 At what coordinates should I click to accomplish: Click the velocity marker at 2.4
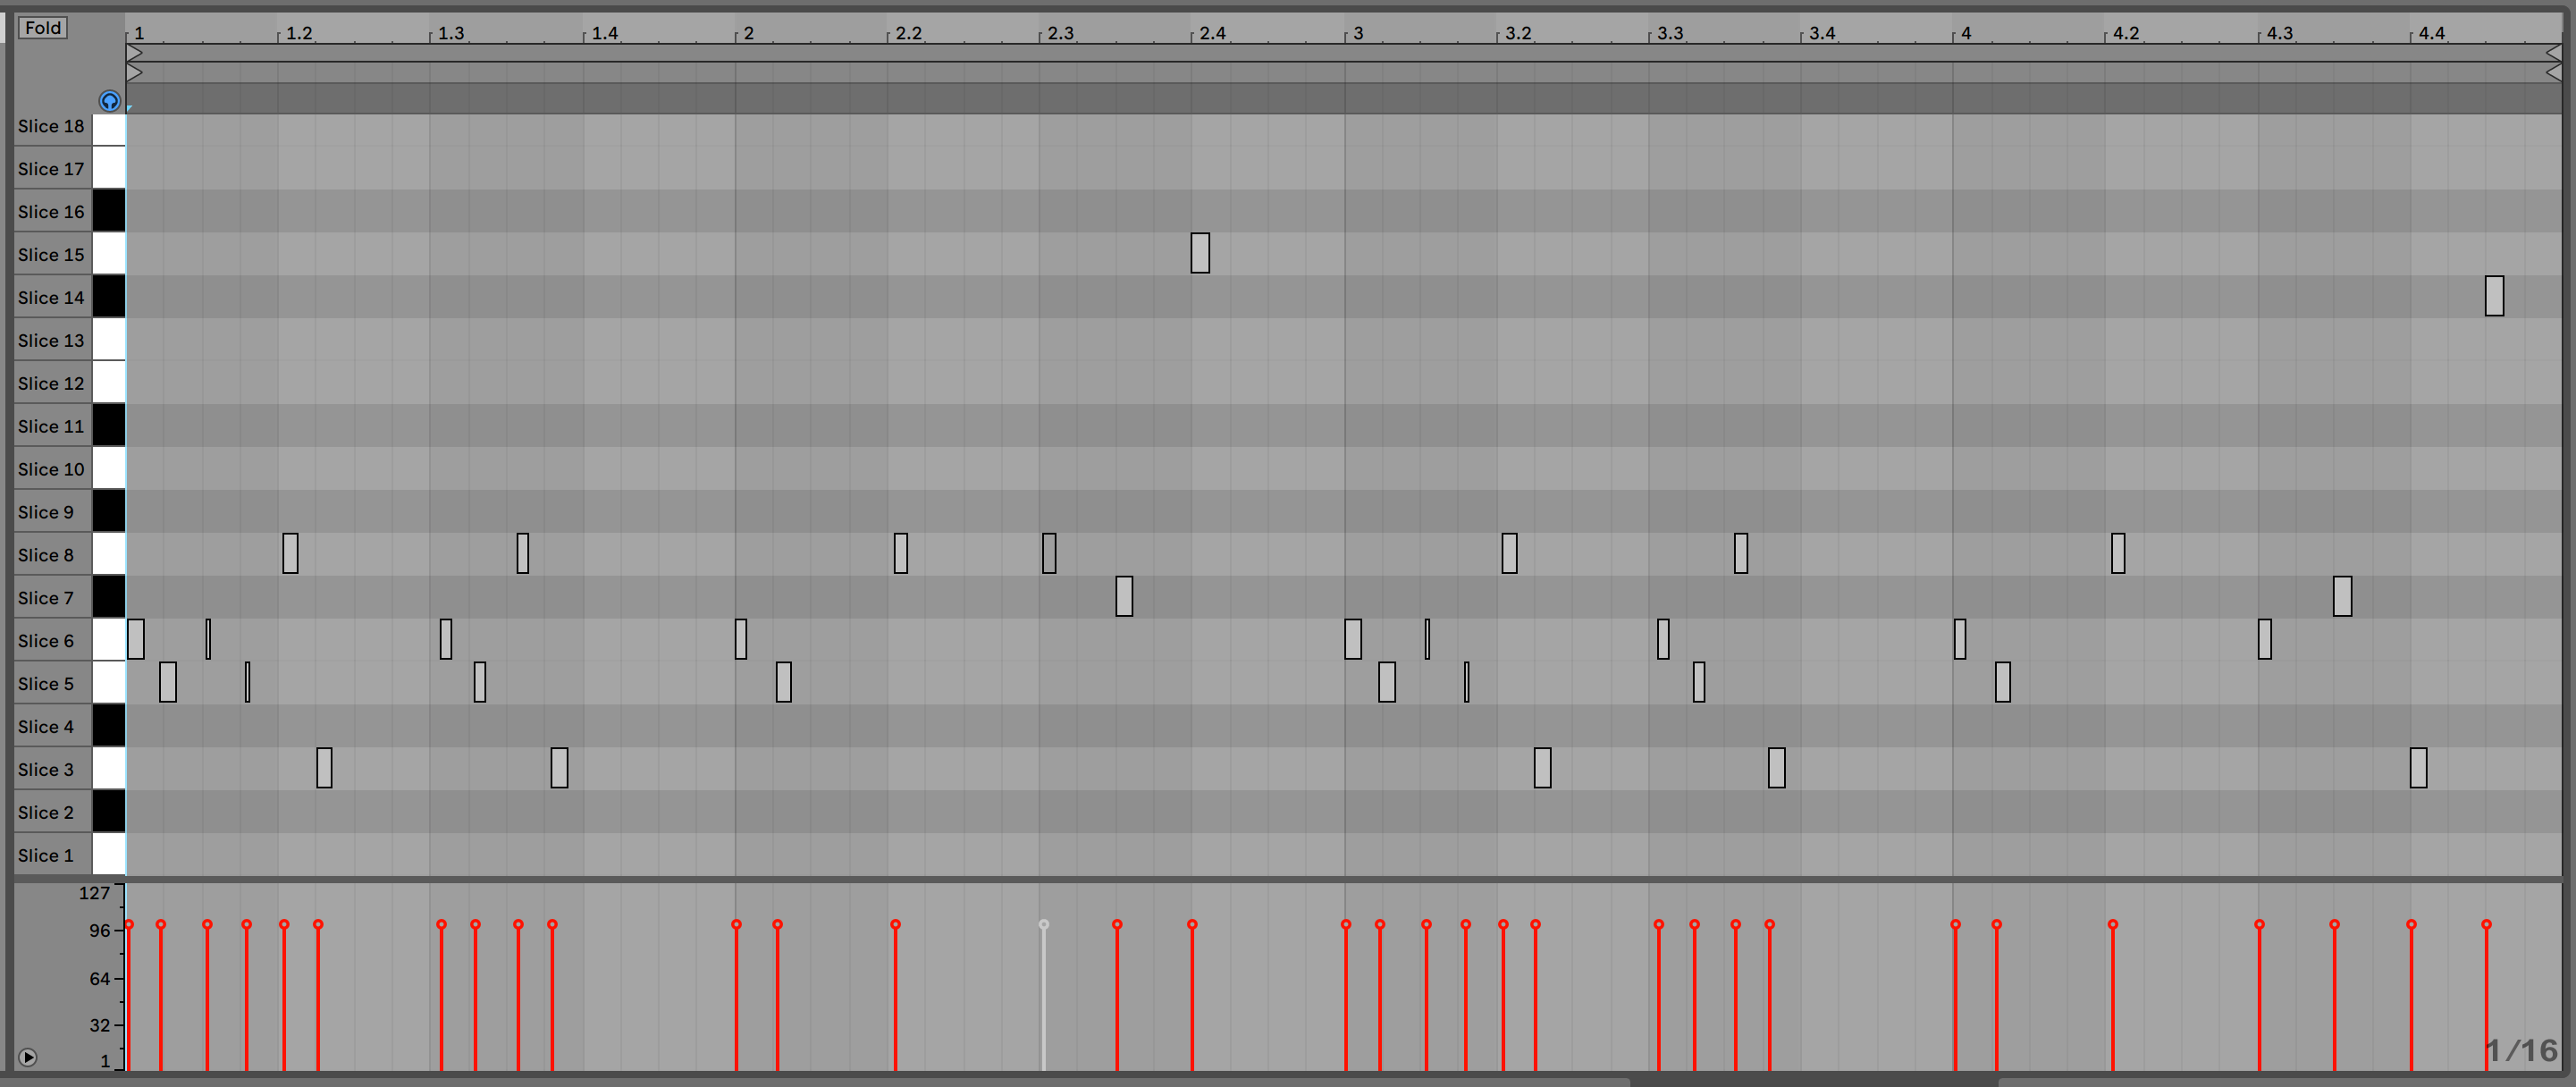click(1192, 924)
